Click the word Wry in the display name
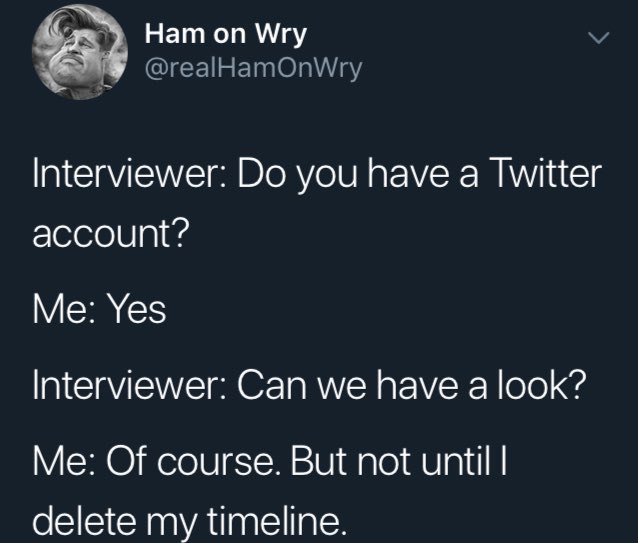The image size is (638, 543). coord(280,35)
